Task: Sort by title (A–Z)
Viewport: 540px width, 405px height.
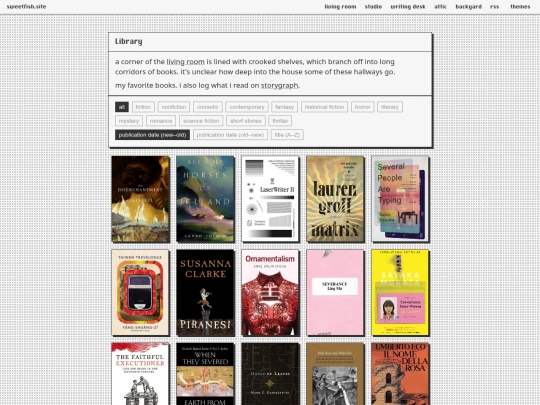Action: pyautogui.click(x=287, y=135)
